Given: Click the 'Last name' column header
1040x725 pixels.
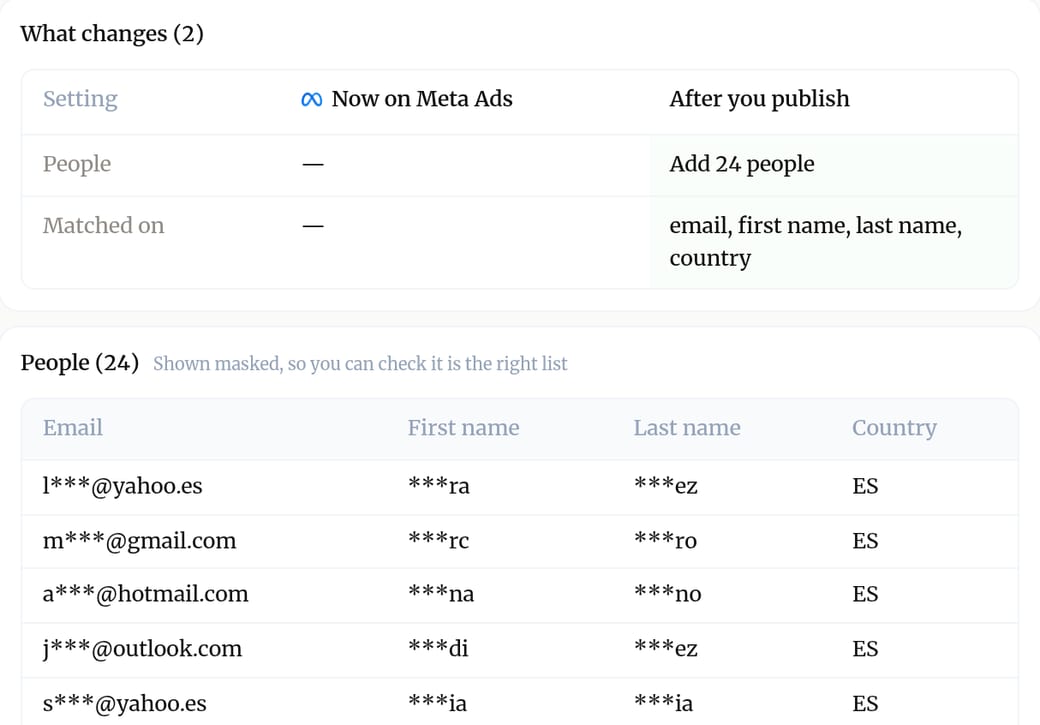Looking at the screenshot, I should coord(687,428).
